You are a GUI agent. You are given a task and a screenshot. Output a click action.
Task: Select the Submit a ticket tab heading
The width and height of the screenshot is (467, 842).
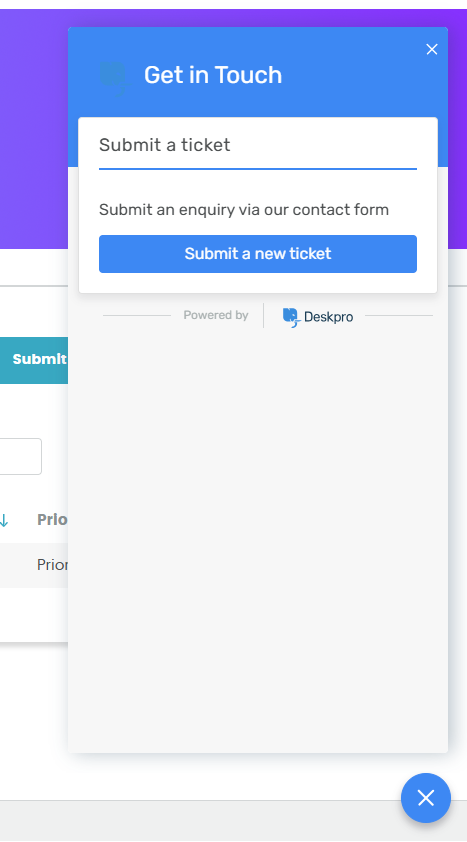click(x=165, y=144)
